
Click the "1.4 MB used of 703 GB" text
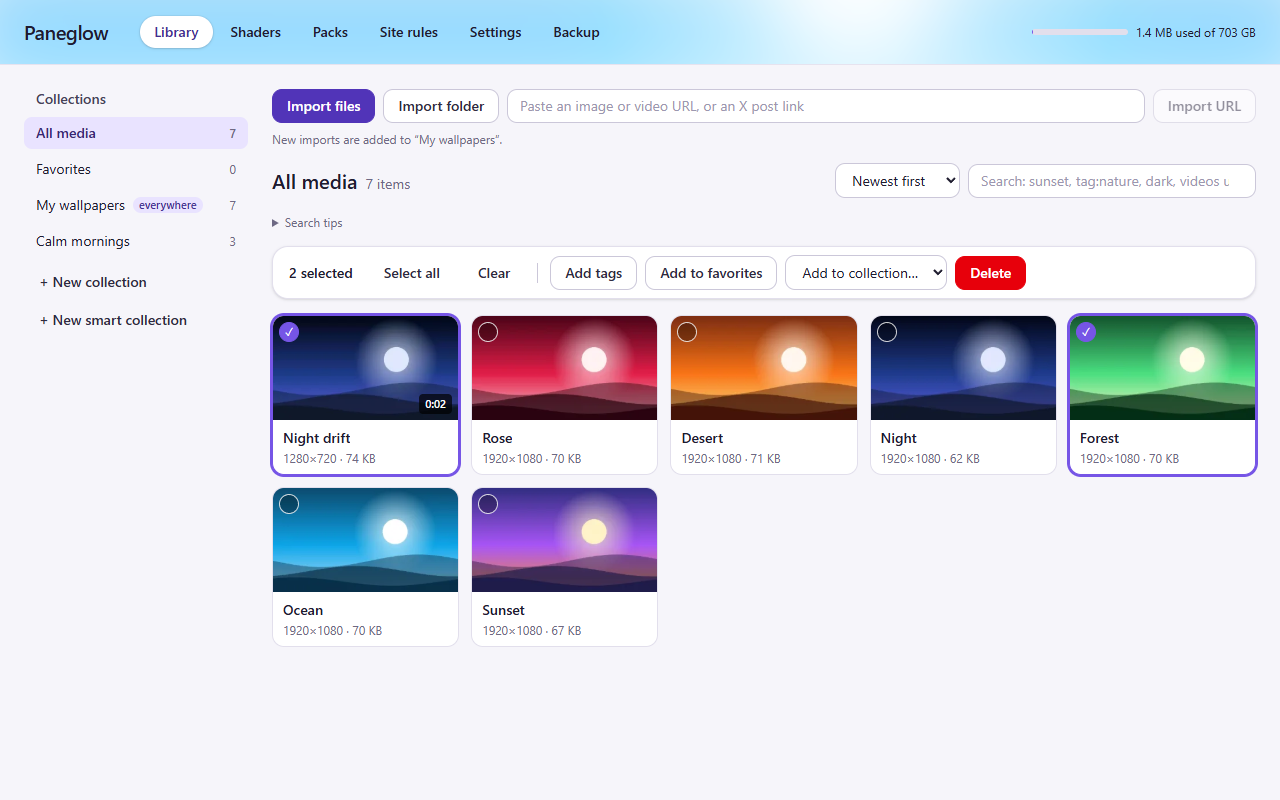(1196, 32)
